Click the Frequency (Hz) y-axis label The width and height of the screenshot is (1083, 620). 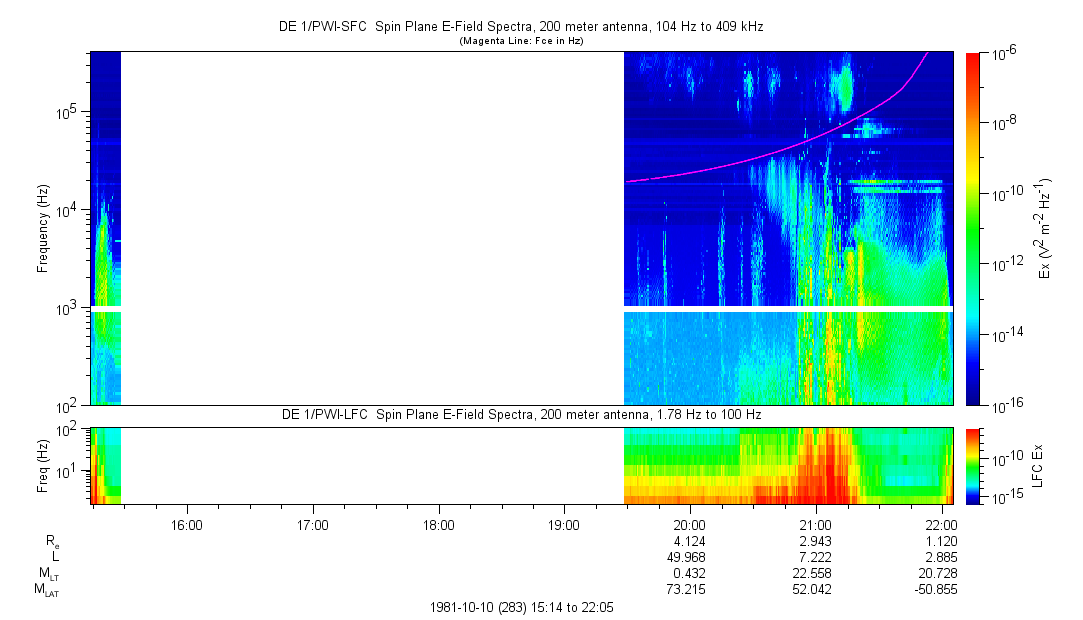(43, 228)
